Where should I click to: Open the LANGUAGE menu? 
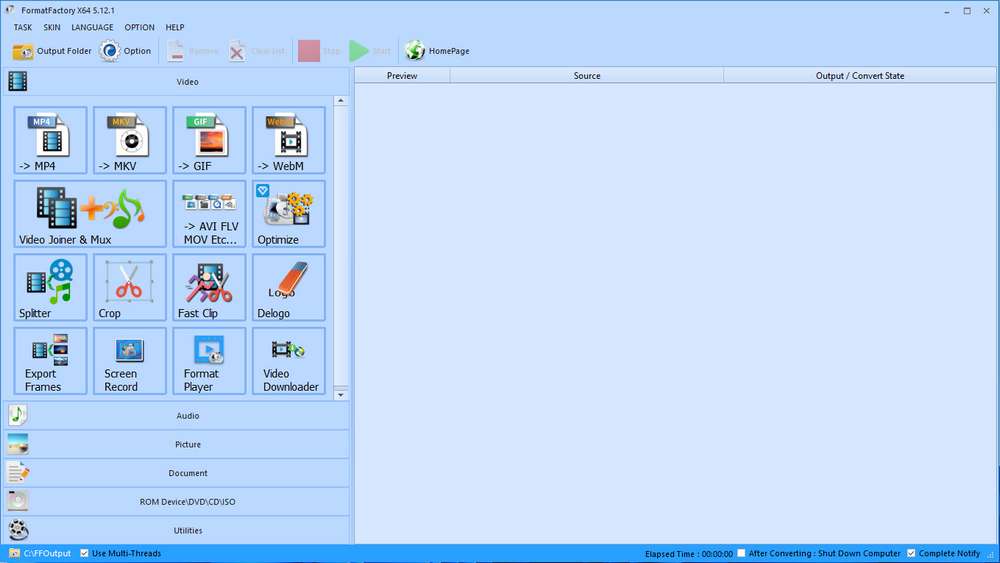click(92, 27)
